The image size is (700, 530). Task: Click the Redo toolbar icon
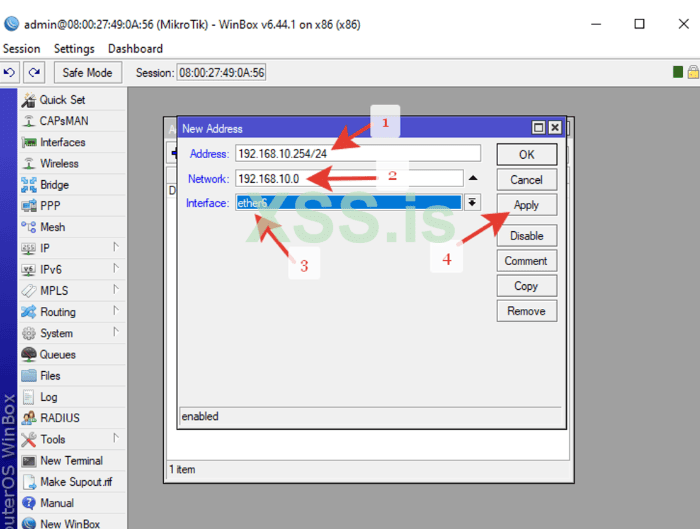coord(34,72)
